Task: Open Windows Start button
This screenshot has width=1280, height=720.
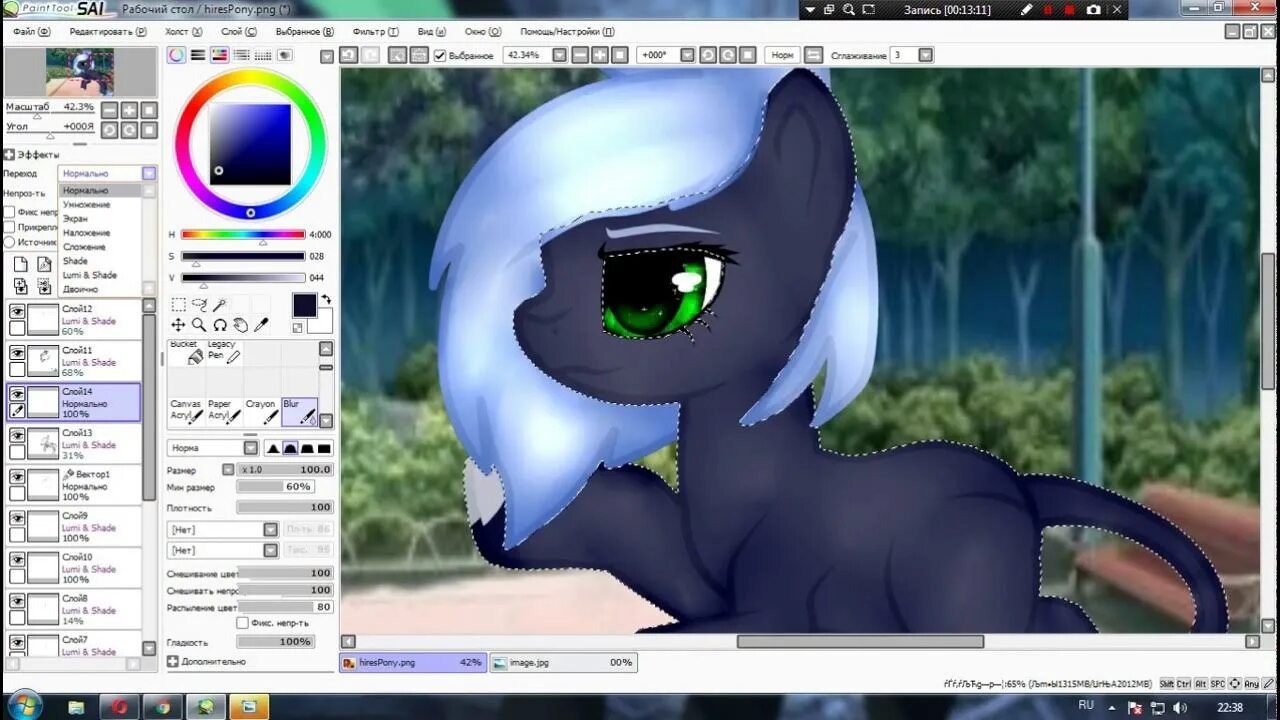Action: [24, 705]
